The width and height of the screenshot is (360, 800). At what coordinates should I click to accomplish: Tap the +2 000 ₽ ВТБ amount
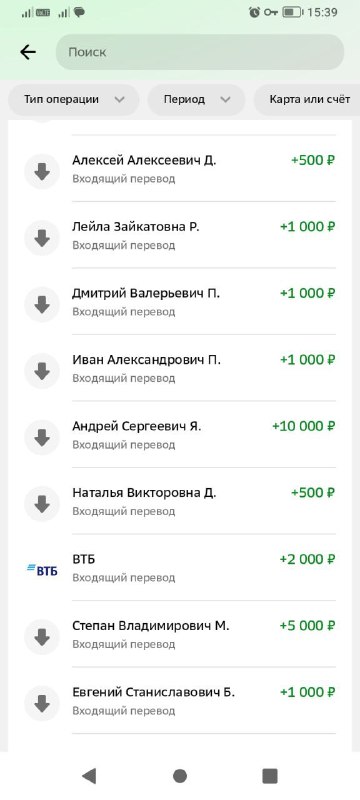tap(307, 559)
